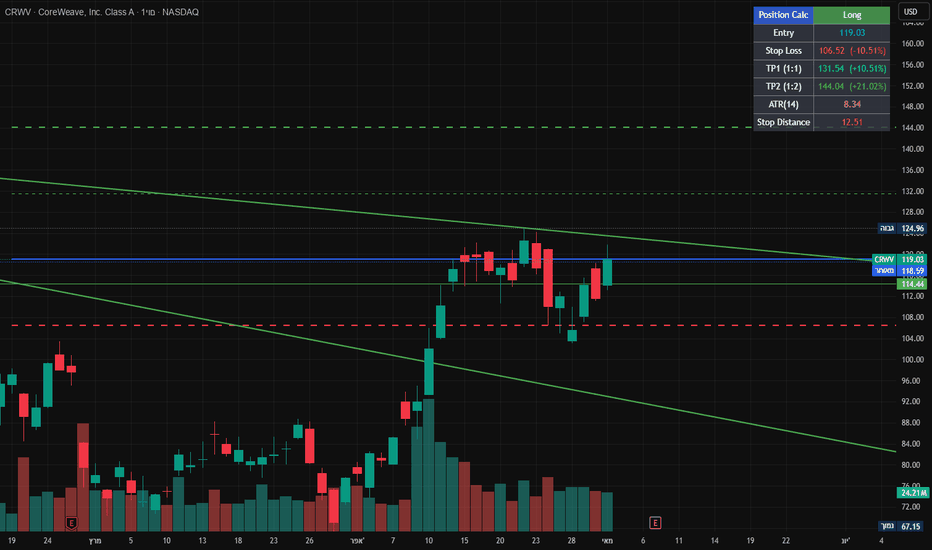Image resolution: width=932 pixels, height=550 pixels.
Task: Select the 28 date label on time axis
Action: 571,540
